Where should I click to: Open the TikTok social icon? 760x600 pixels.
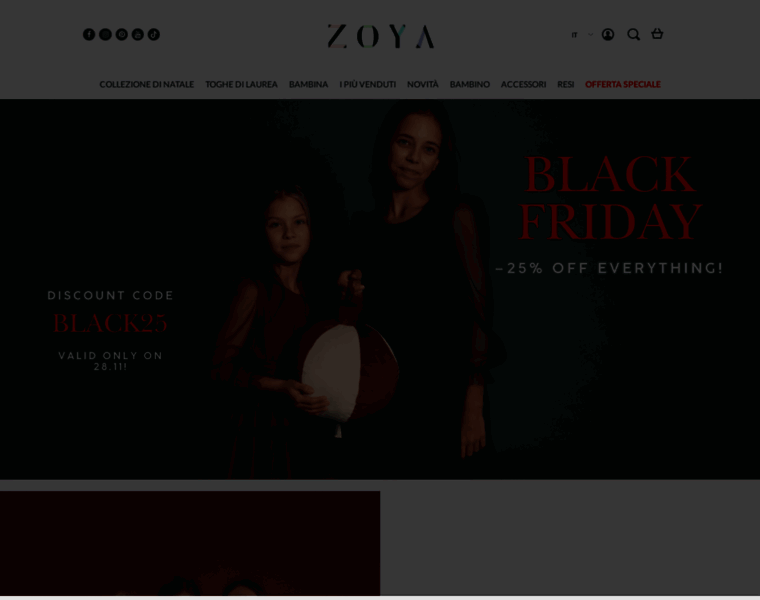pos(154,34)
